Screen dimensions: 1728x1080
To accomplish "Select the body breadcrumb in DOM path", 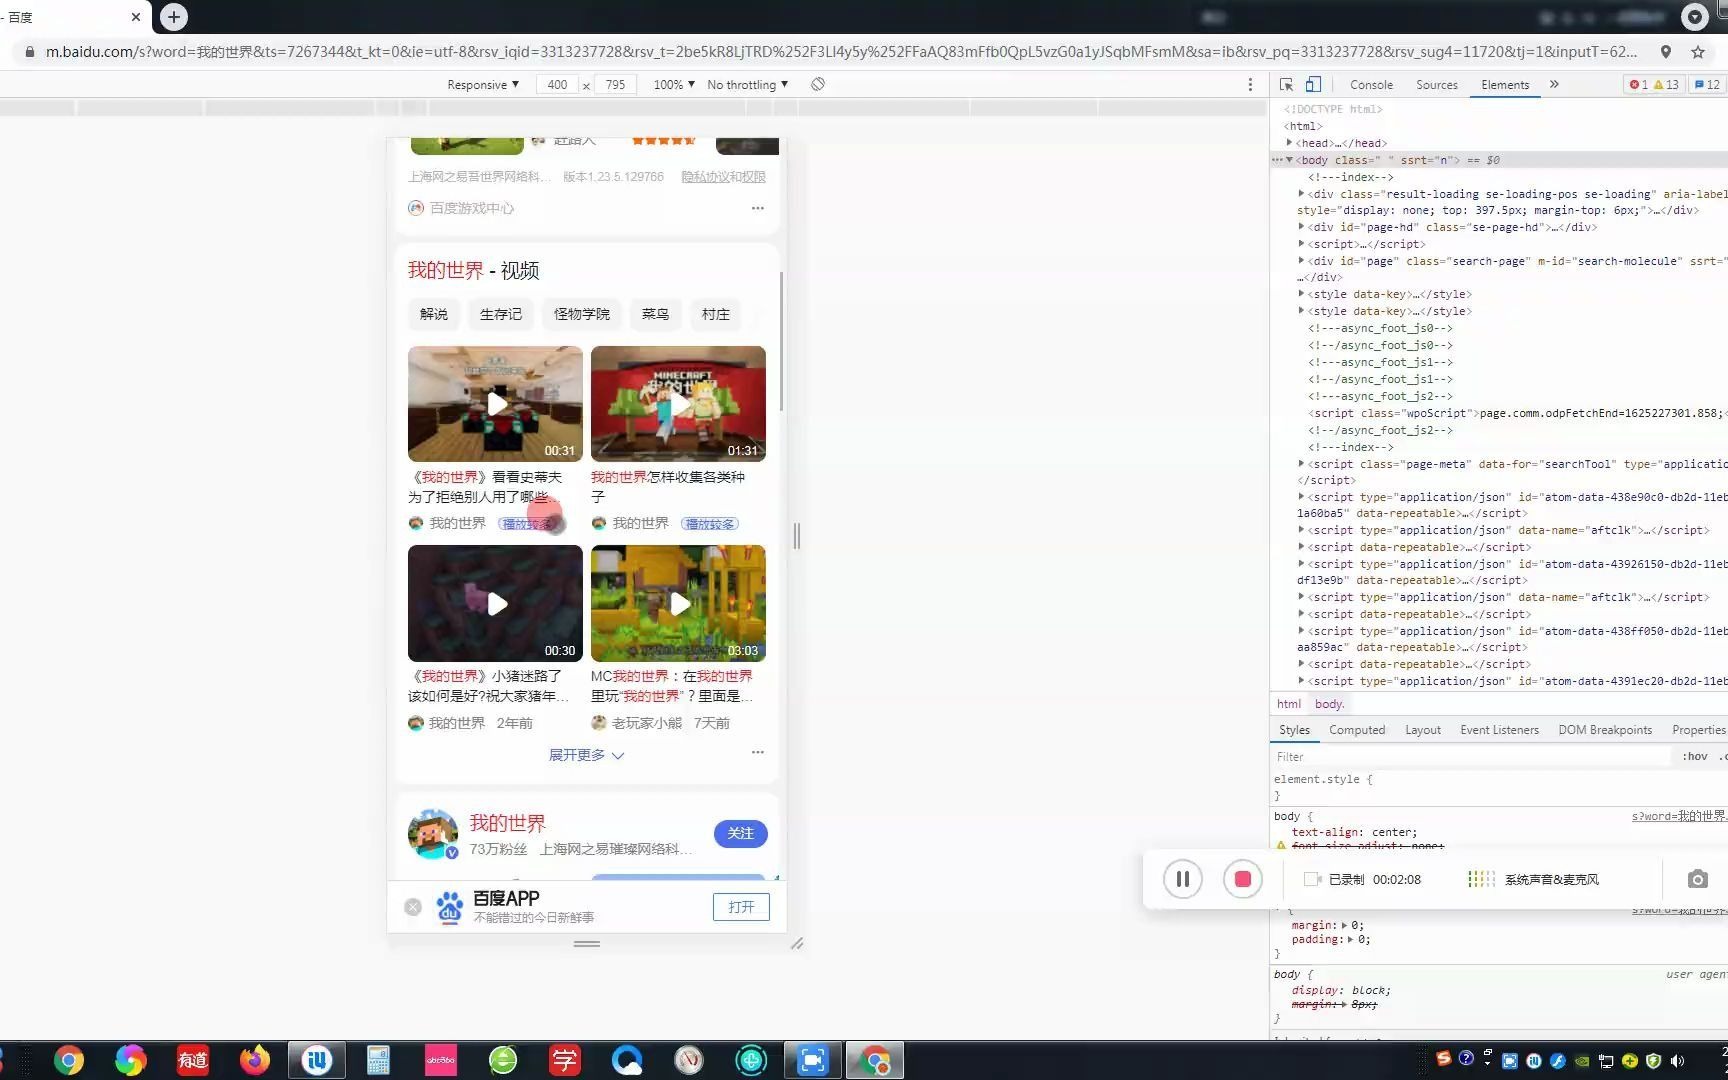I will click(x=1329, y=704).
